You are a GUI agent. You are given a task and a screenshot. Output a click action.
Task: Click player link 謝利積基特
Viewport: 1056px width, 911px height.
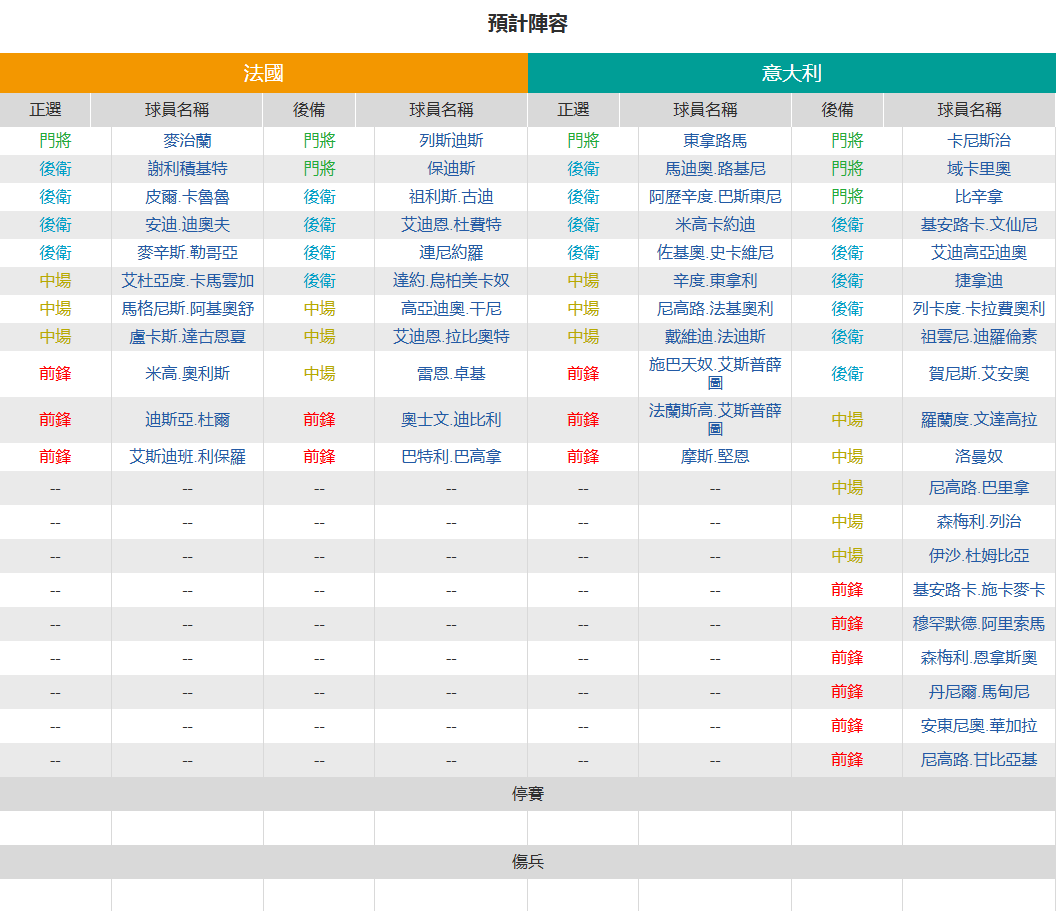pos(187,168)
